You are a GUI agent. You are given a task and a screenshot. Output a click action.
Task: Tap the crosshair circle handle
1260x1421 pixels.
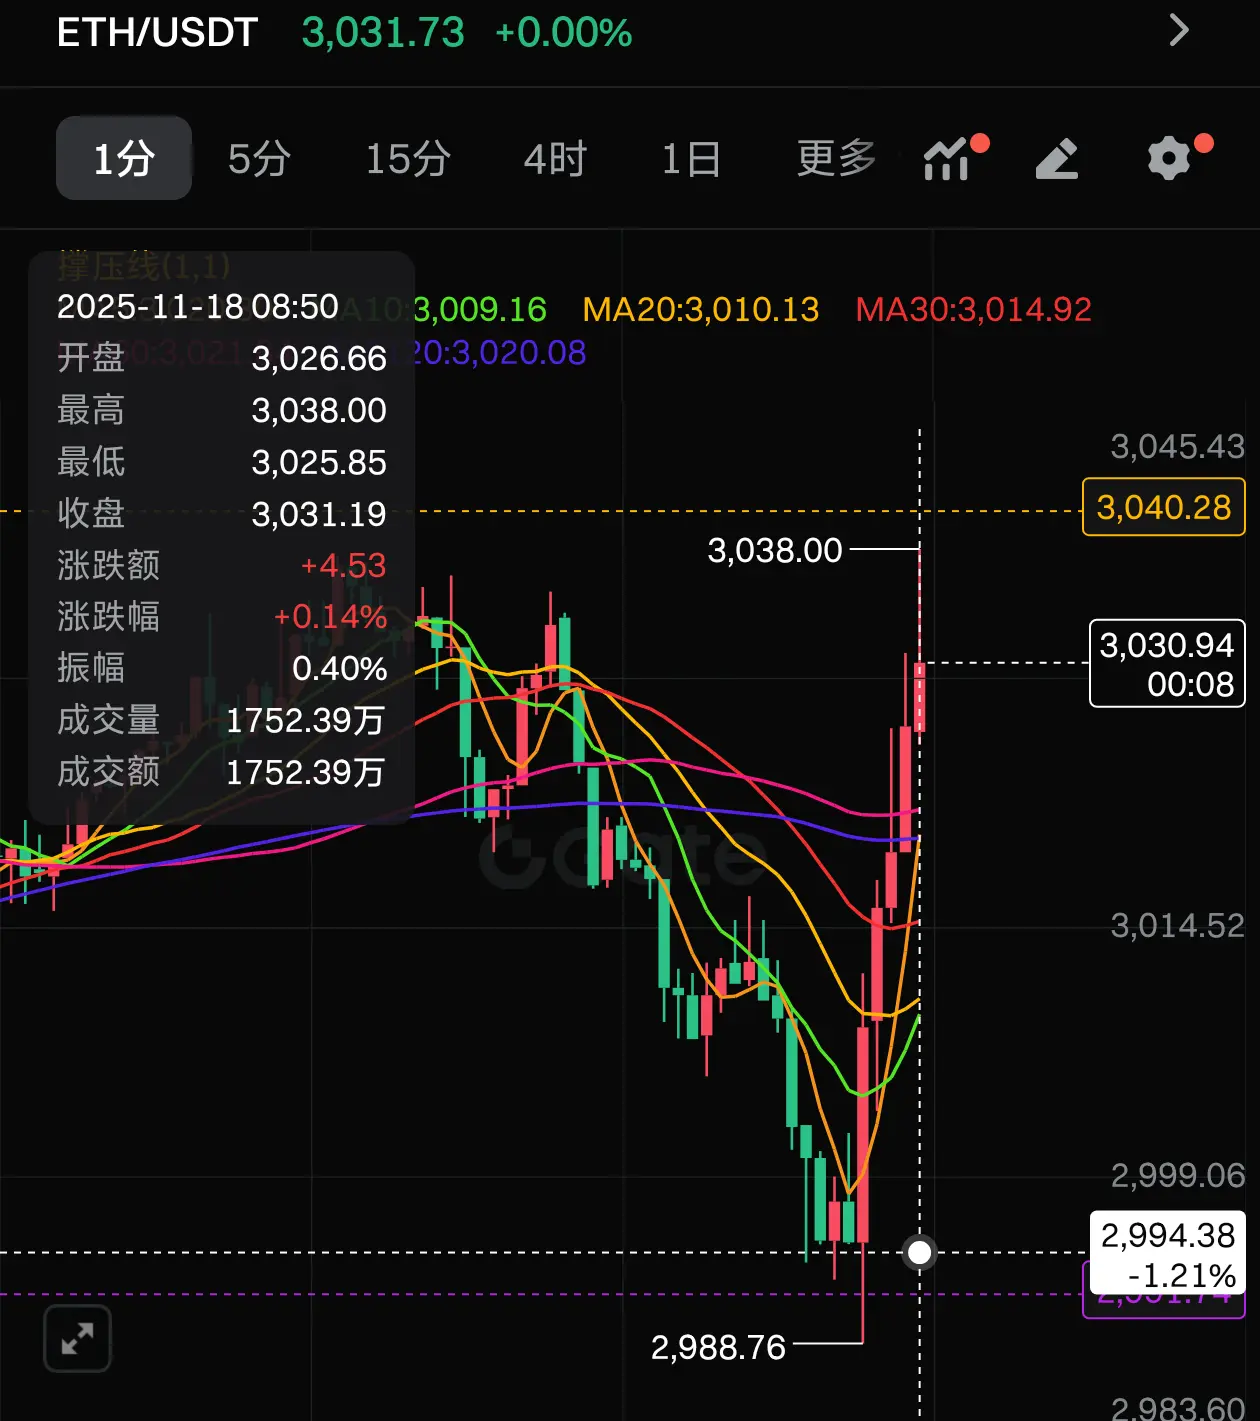coord(919,1252)
